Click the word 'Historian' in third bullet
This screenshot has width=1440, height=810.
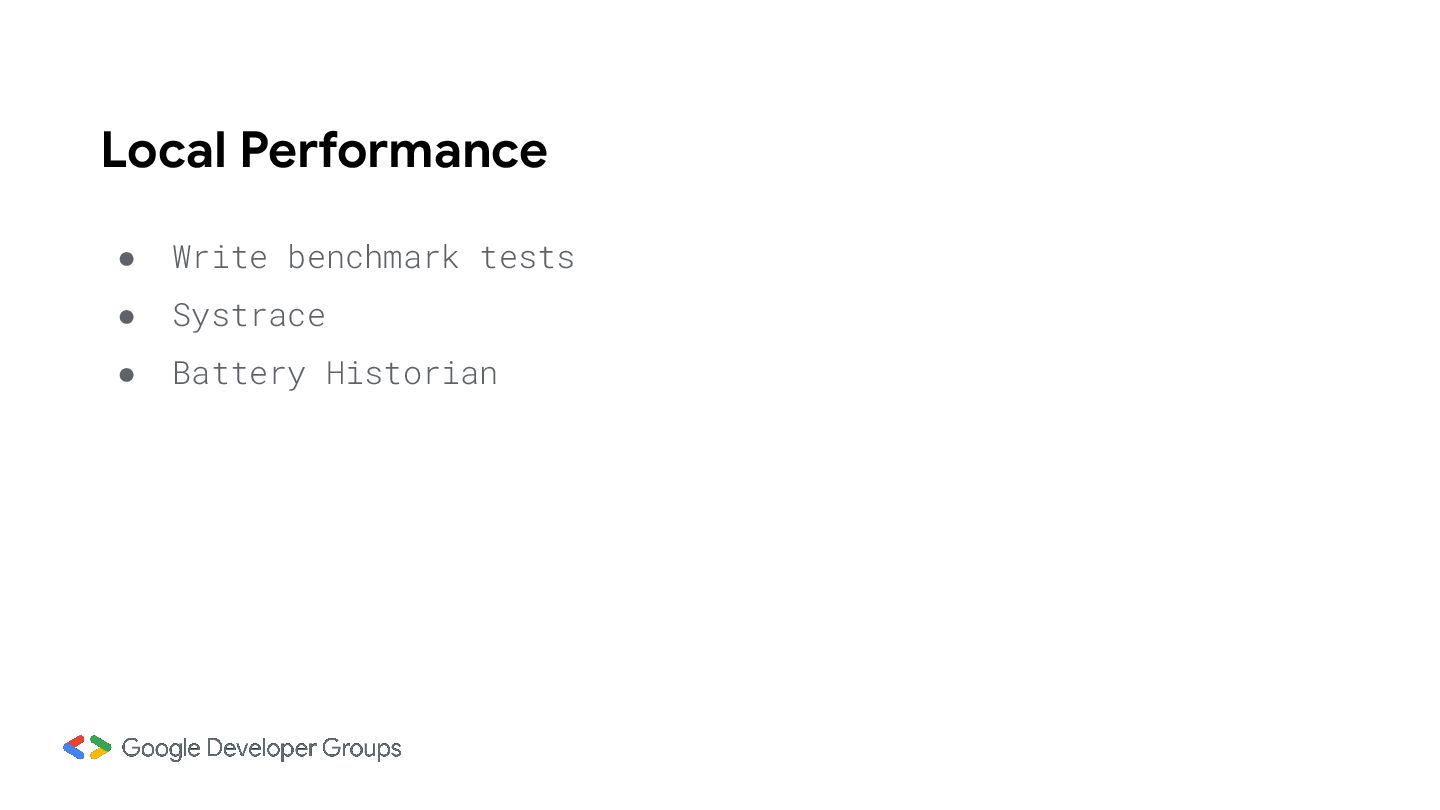pyautogui.click(x=412, y=373)
